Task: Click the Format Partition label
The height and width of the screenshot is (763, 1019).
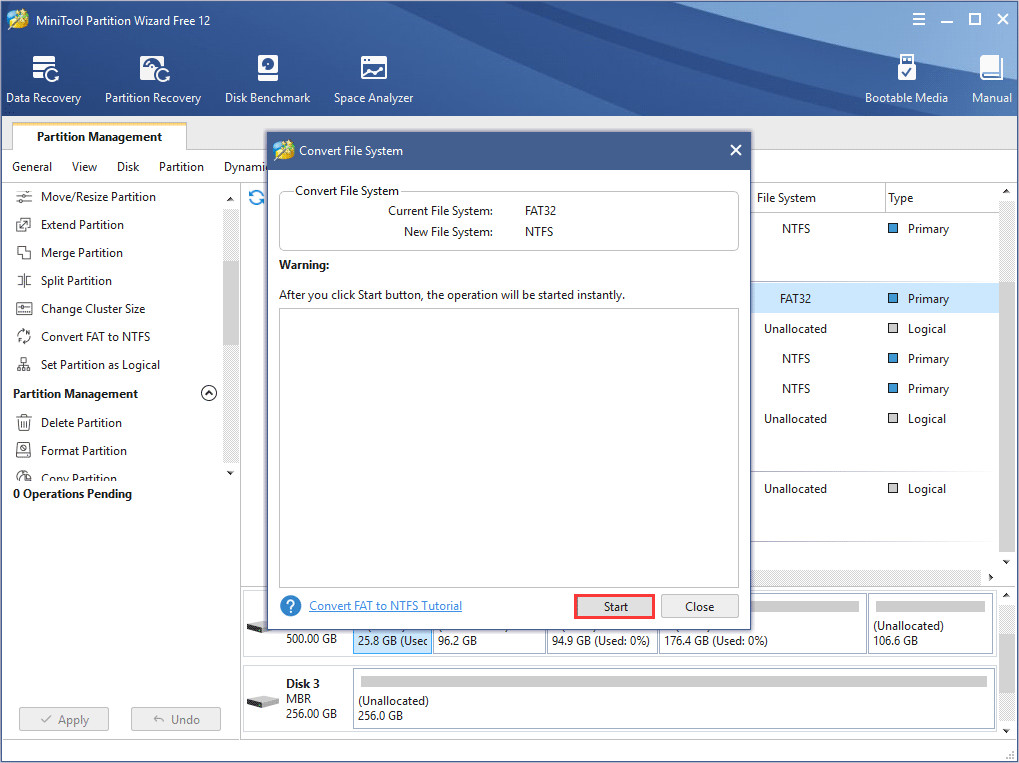Action: coord(84,450)
